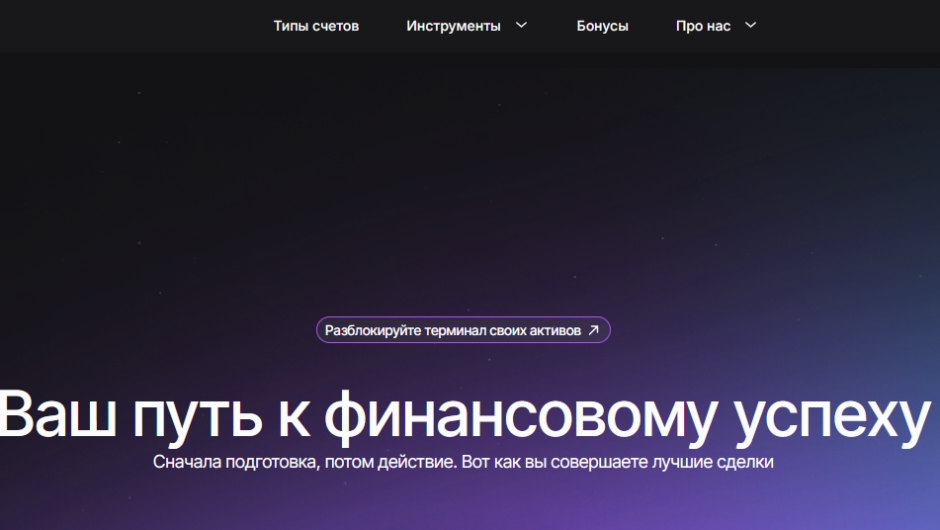Go to the Бонусы section
940x530 pixels.
point(602,26)
